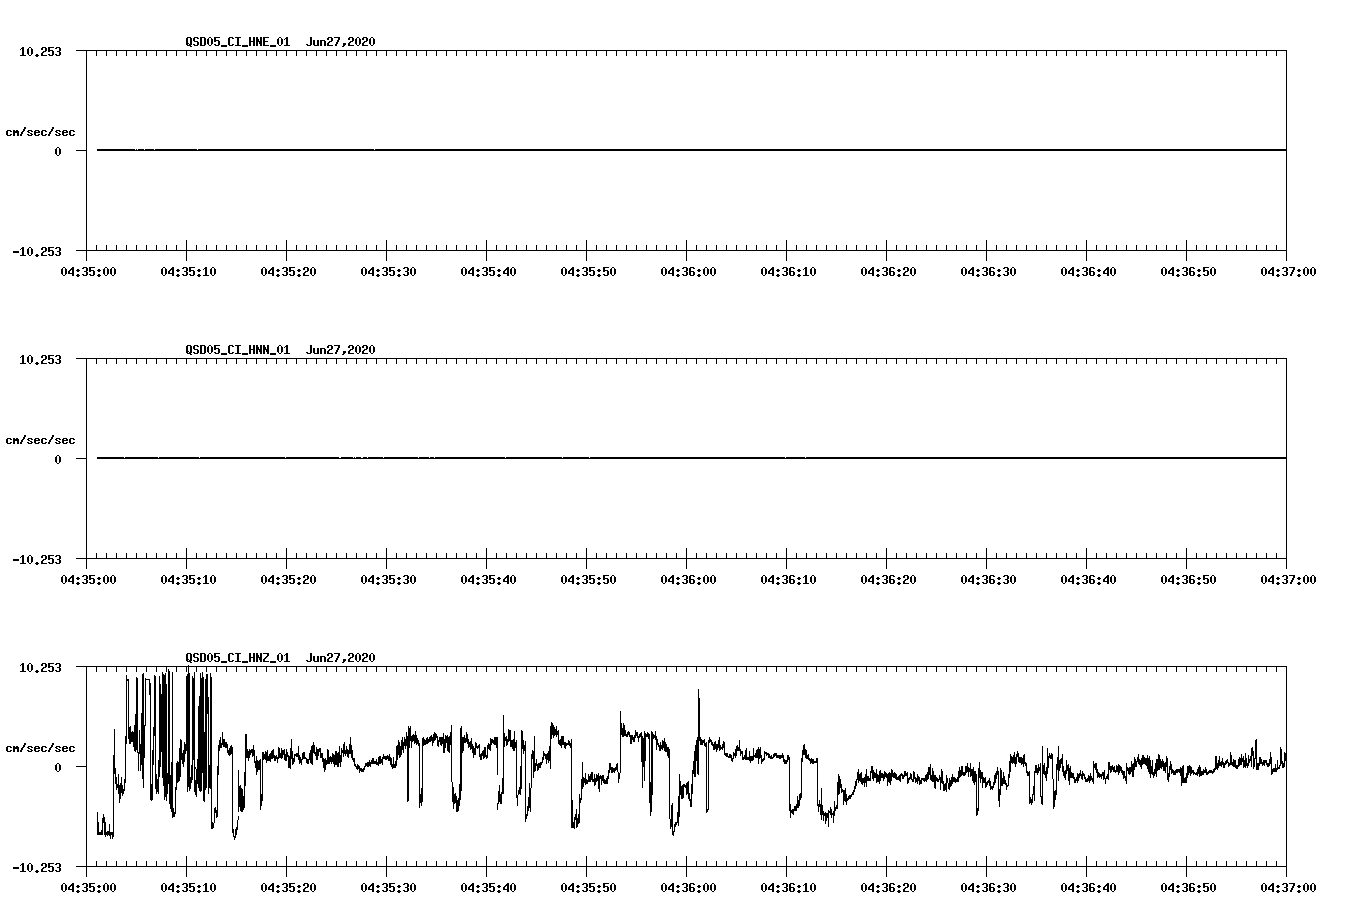Click the QSD05_CI_HNZ_01 plot title
This screenshot has height=924, width=1358.
click(x=238, y=658)
